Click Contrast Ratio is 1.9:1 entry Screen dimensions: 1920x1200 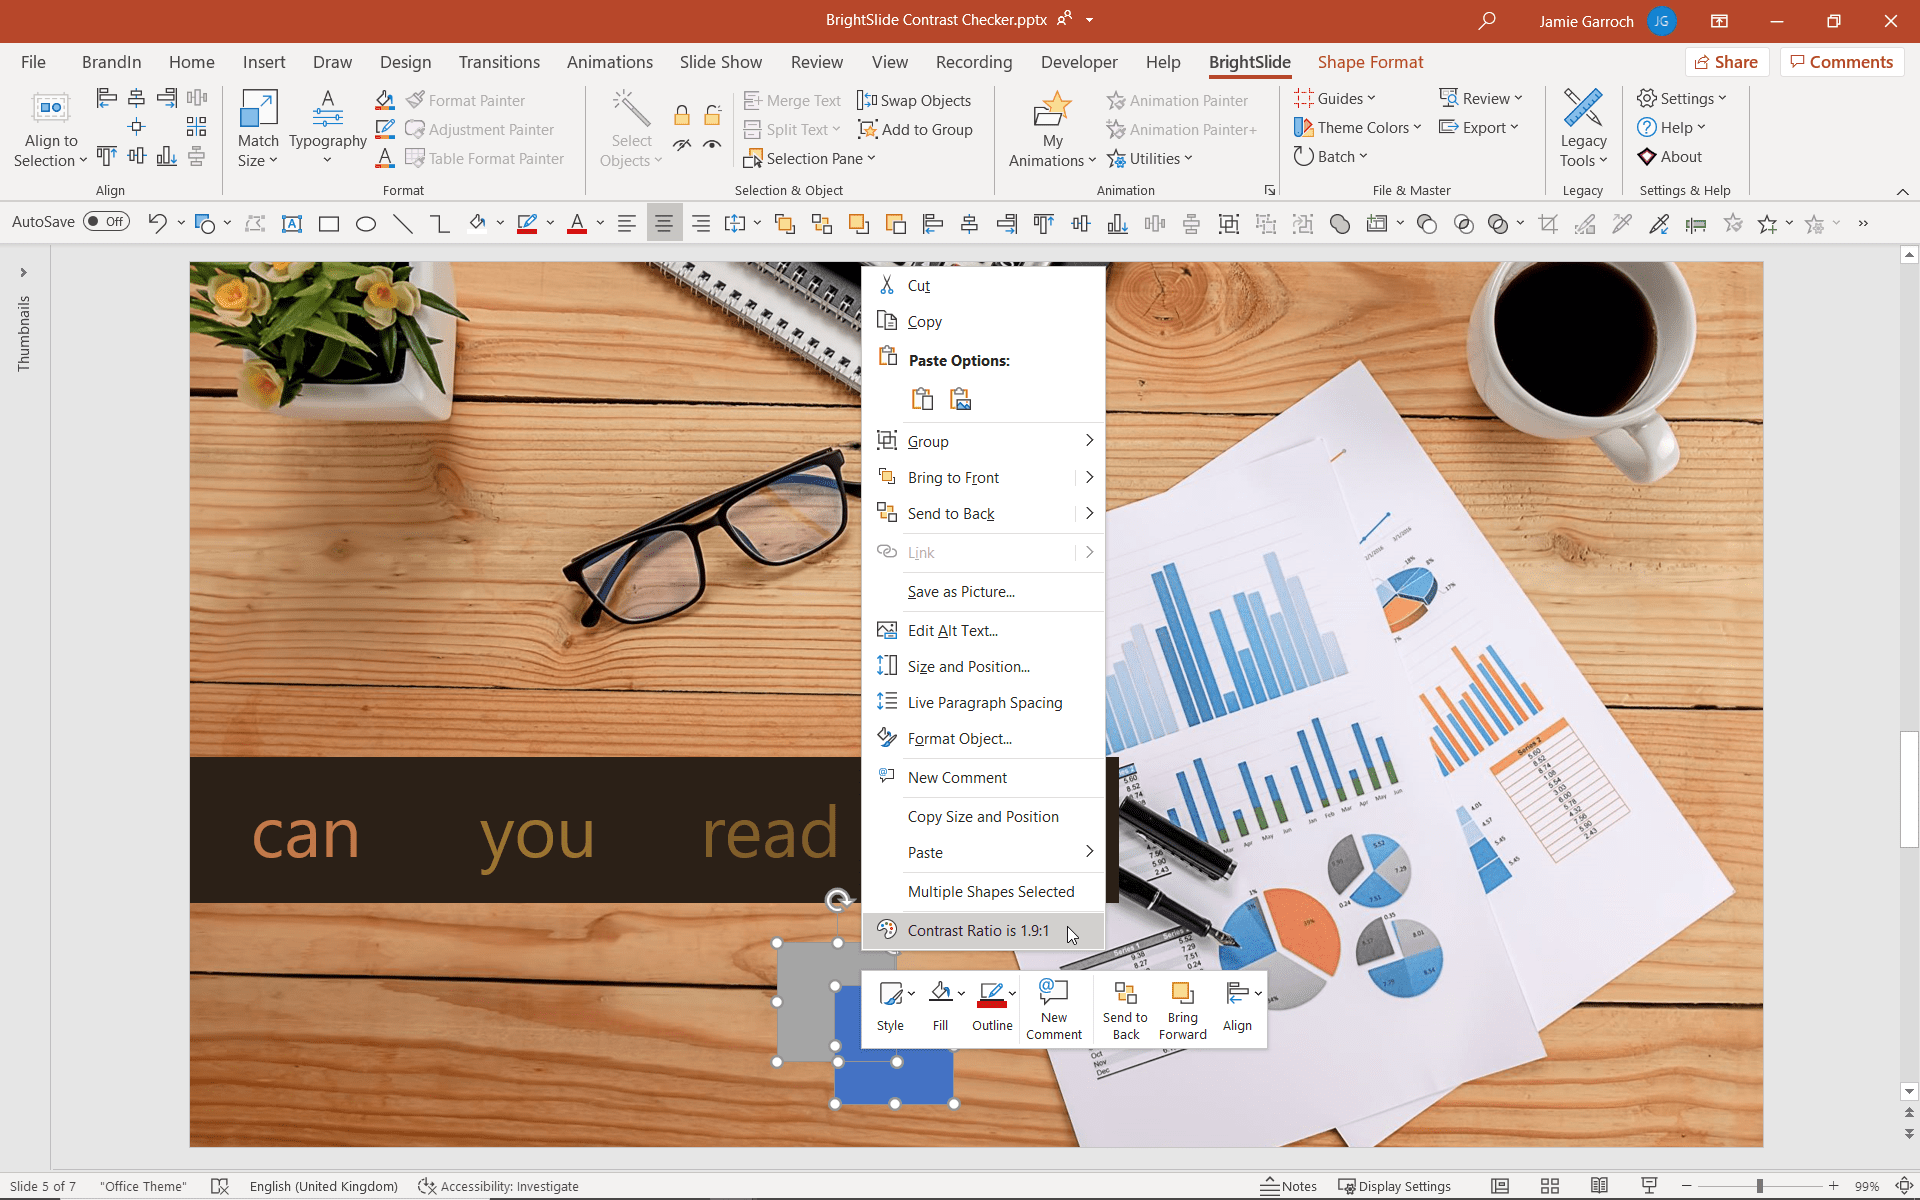(x=983, y=930)
